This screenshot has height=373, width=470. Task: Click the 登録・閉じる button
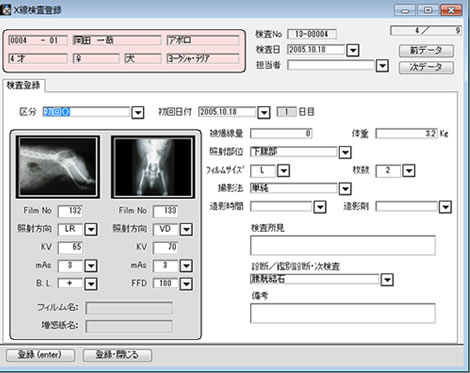[117, 355]
